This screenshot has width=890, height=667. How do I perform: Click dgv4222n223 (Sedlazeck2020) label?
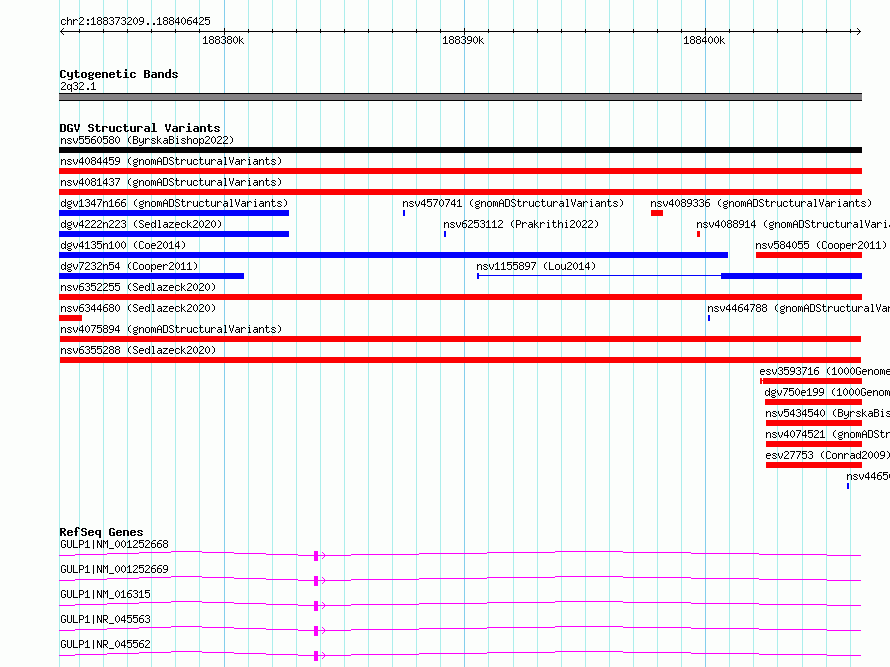click(x=141, y=224)
